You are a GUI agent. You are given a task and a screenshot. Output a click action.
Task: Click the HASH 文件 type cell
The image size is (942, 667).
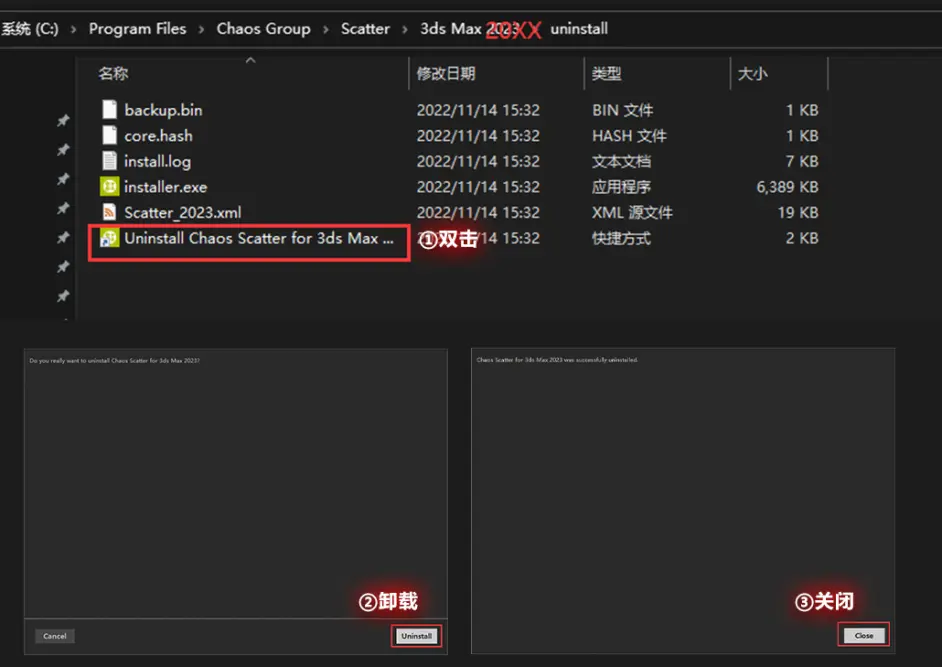[x=629, y=136]
